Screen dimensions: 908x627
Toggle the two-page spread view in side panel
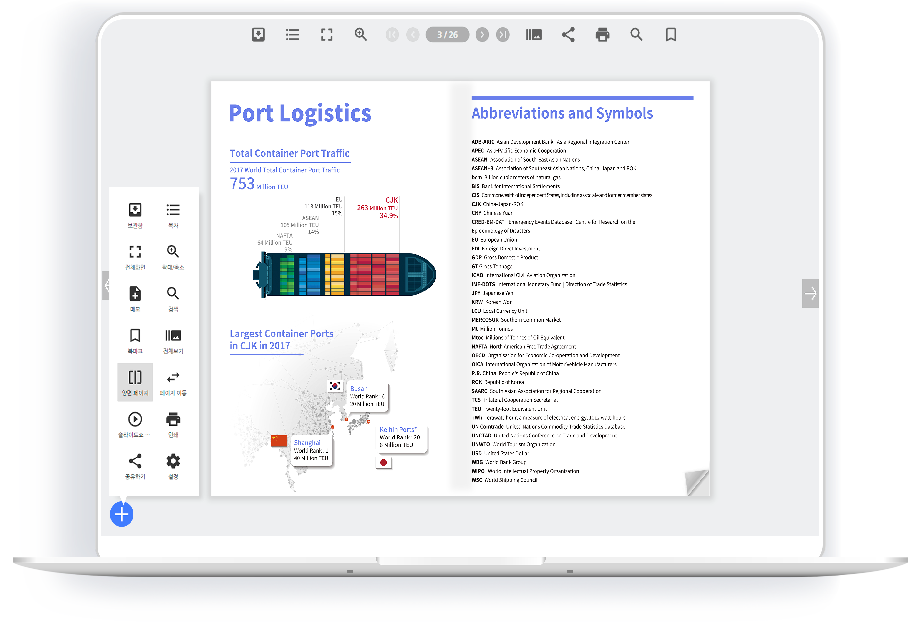[x=135, y=381]
